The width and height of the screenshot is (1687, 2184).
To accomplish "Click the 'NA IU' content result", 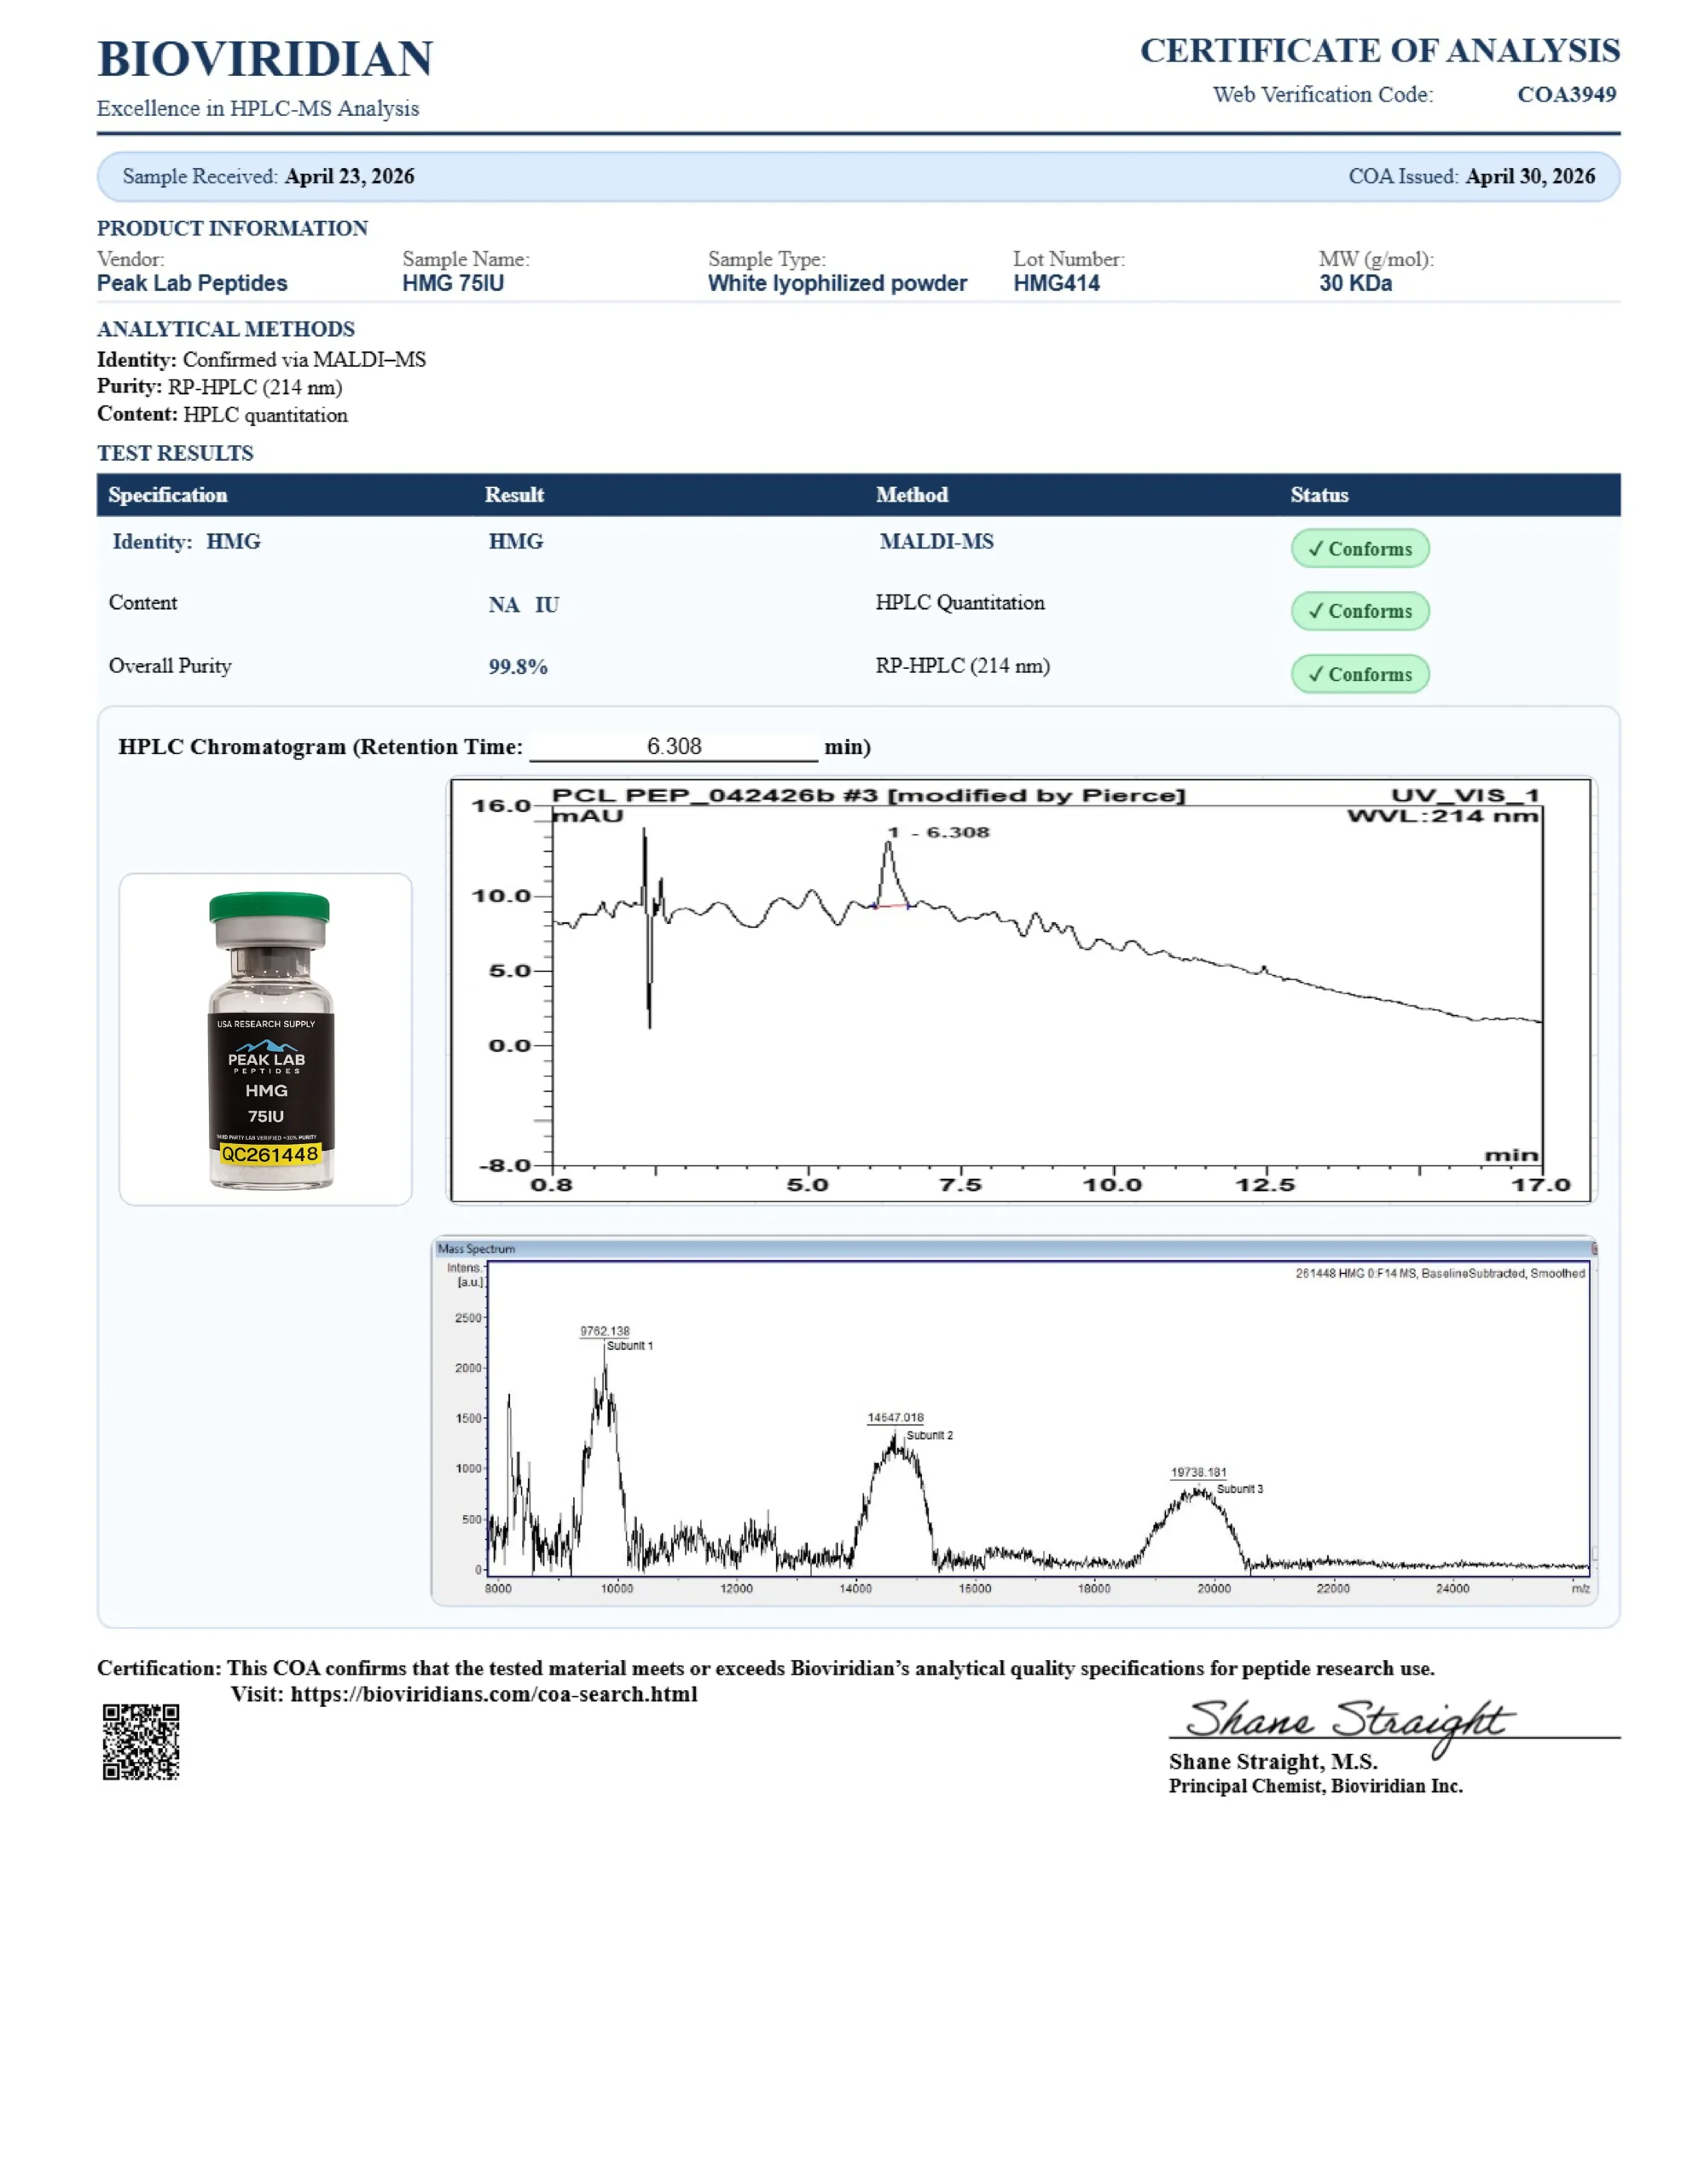I will (x=523, y=604).
